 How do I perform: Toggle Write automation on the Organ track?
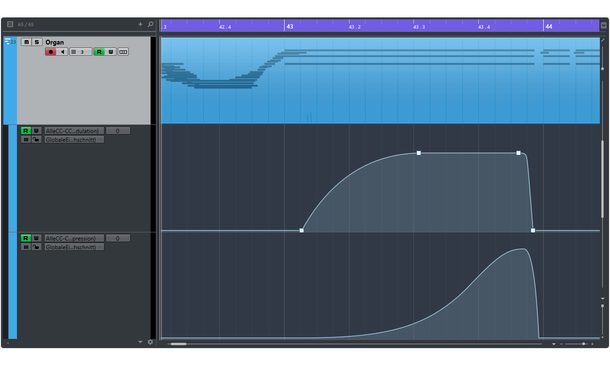[110, 52]
